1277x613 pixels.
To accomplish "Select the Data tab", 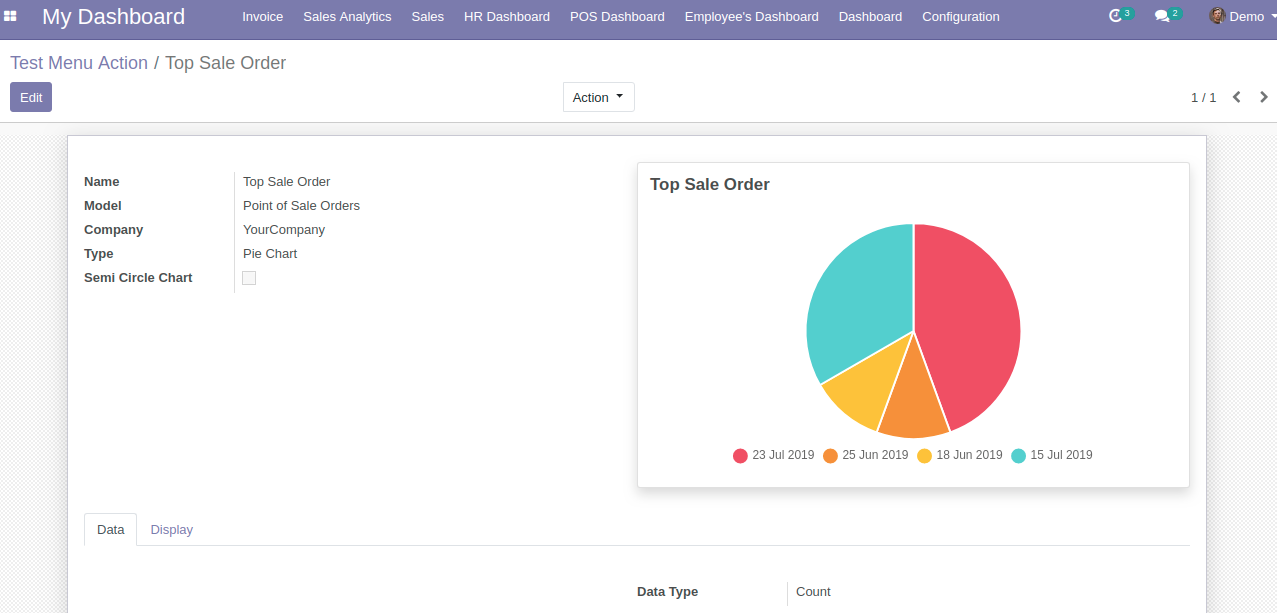I will (x=110, y=530).
